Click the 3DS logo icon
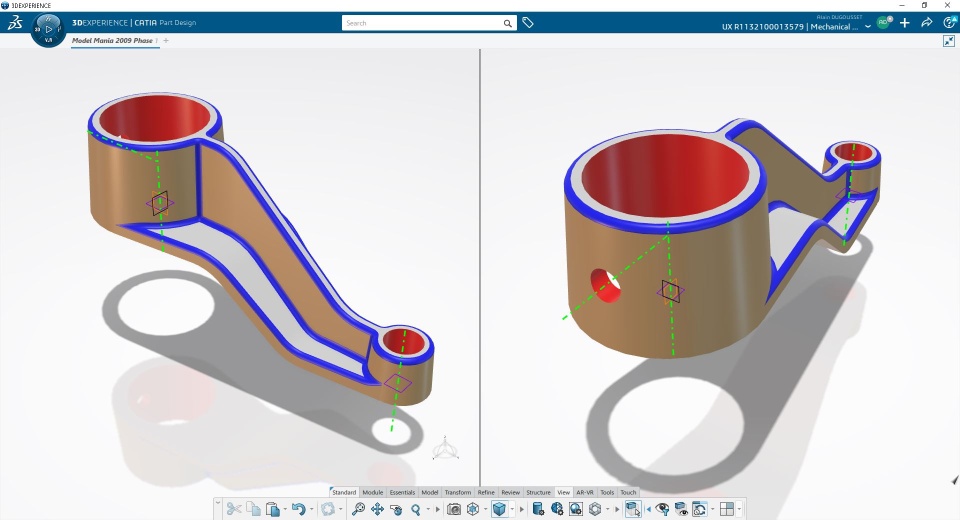This screenshot has width=960, height=520. coord(15,23)
